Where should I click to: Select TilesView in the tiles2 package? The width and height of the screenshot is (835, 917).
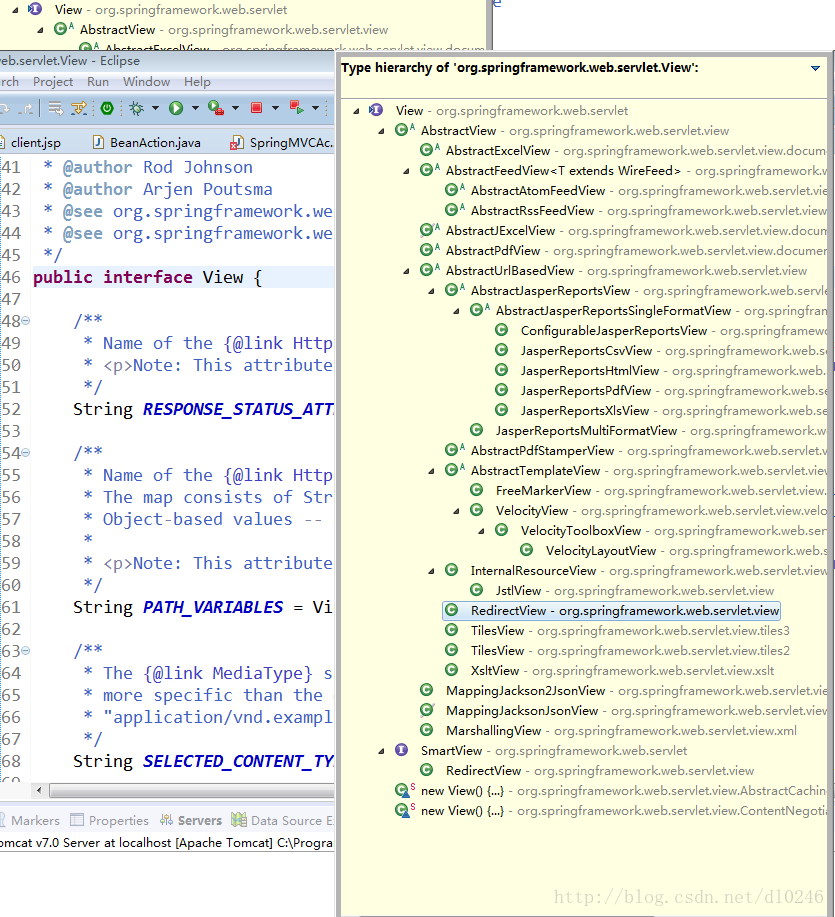coord(630,651)
